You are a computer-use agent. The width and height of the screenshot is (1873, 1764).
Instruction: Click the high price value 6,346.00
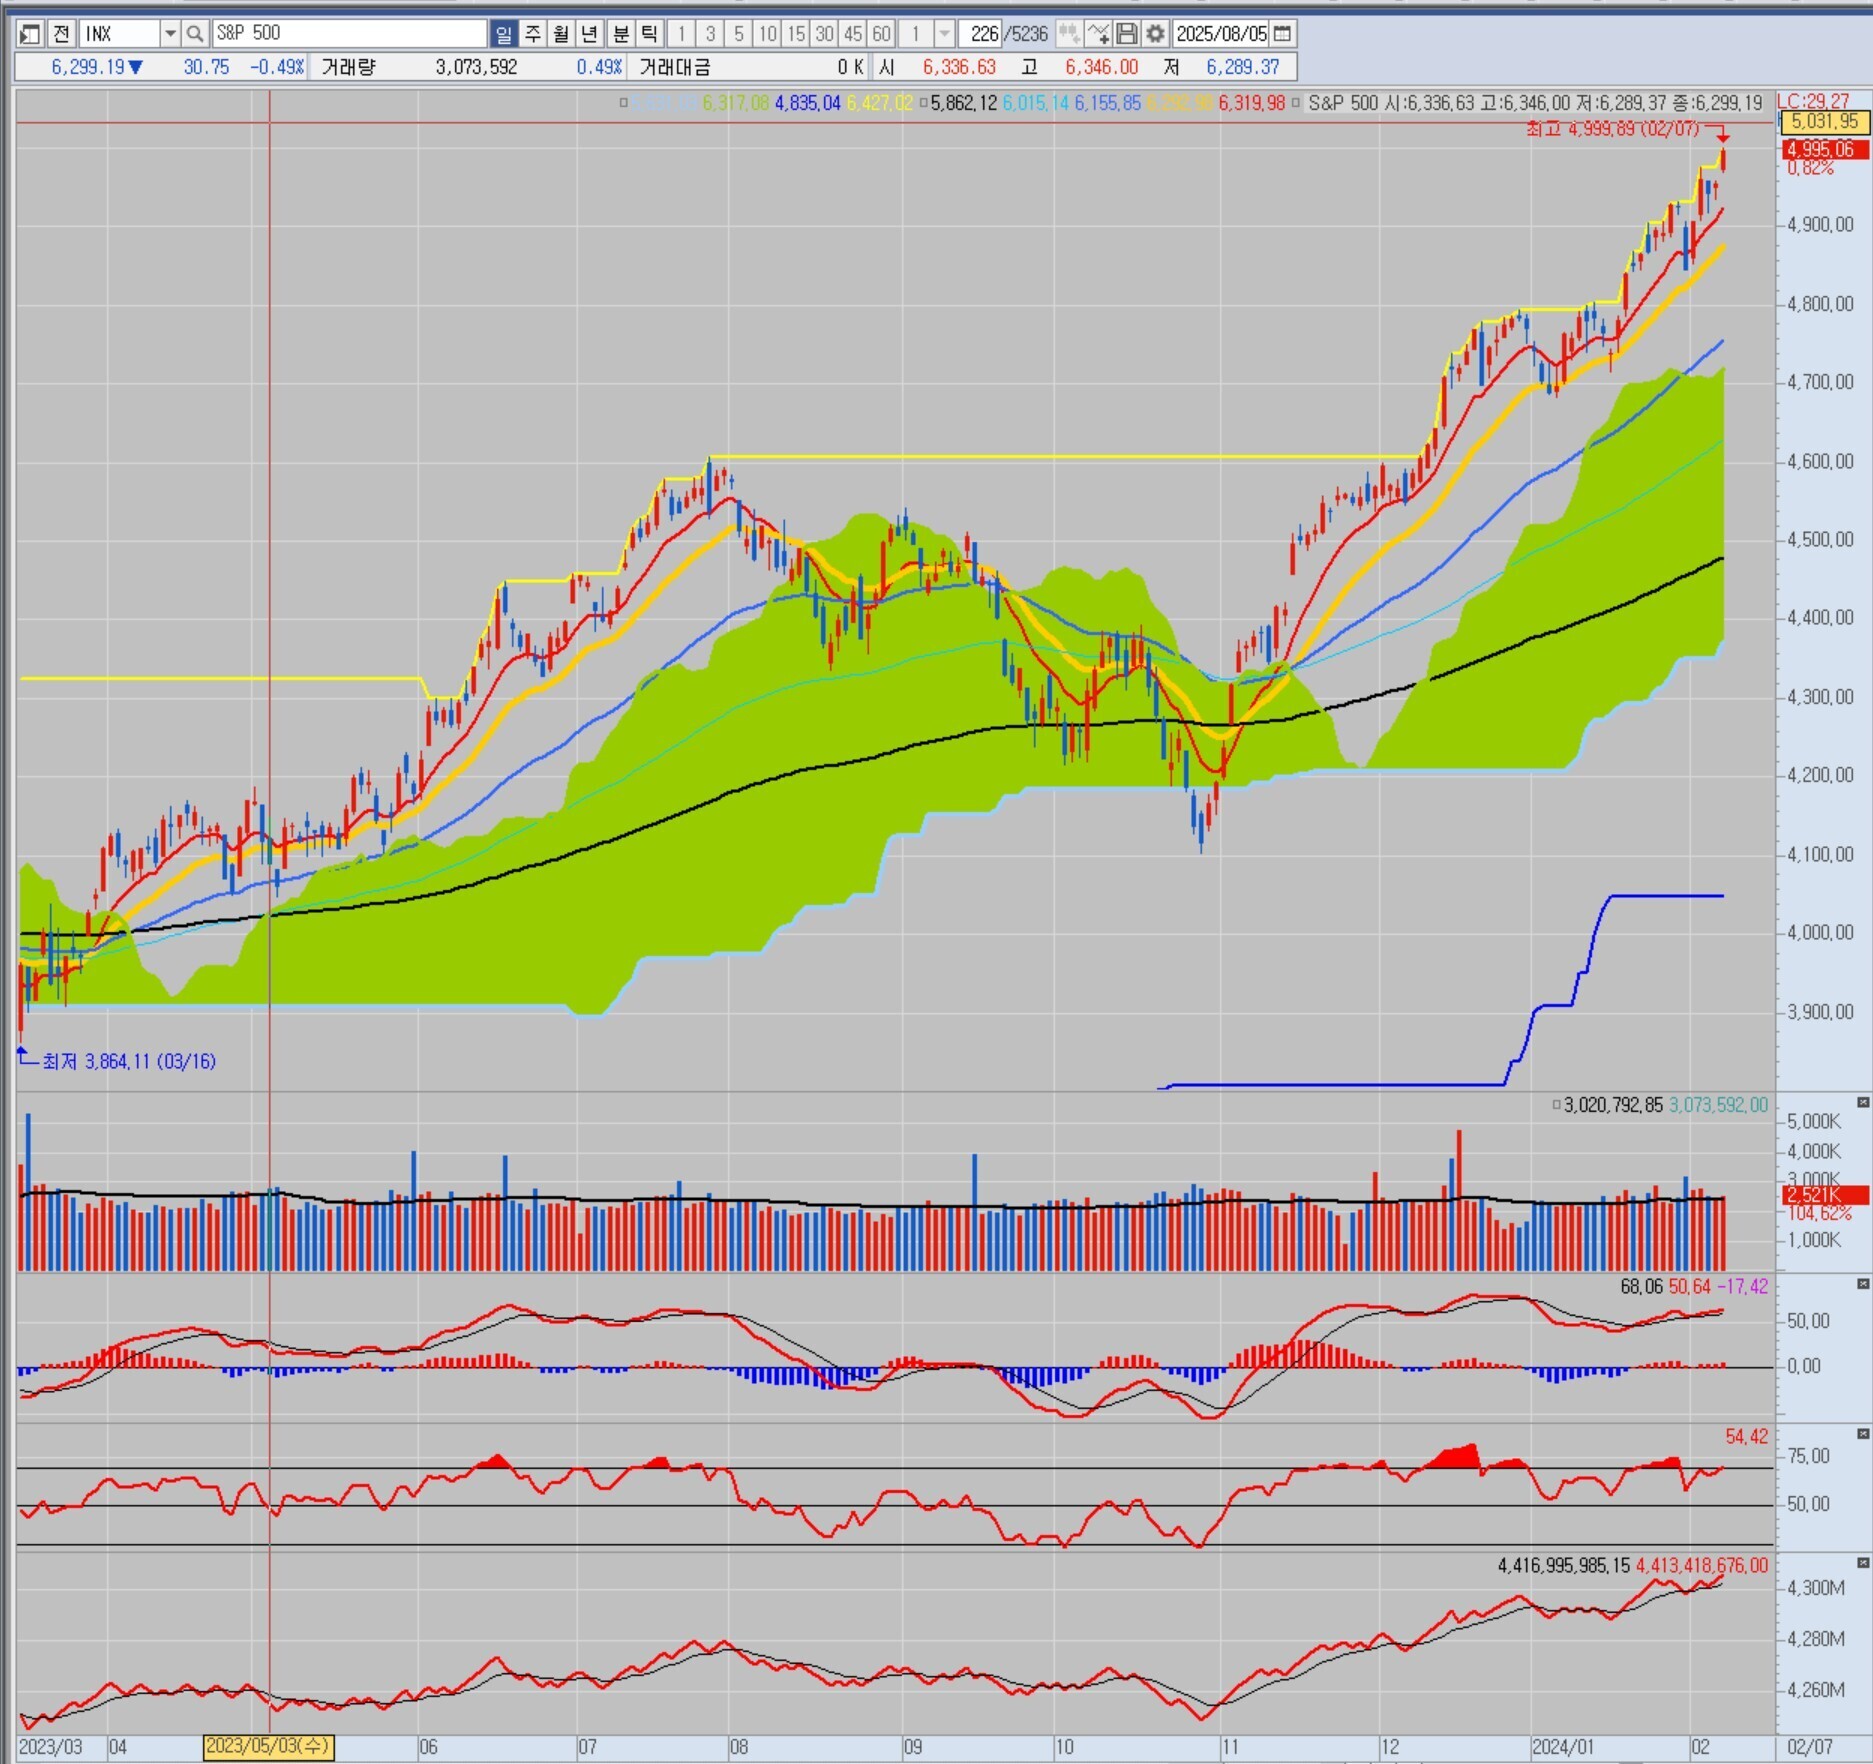click(x=1101, y=67)
